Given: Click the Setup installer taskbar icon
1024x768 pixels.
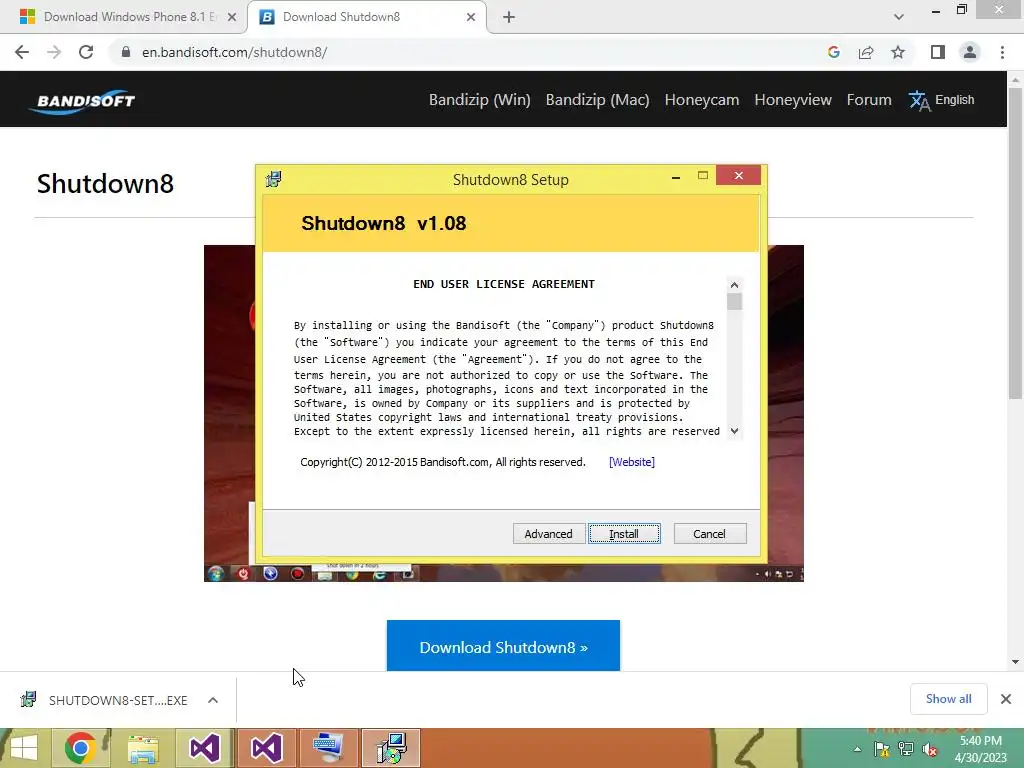Looking at the screenshot, I should [391, 748].
